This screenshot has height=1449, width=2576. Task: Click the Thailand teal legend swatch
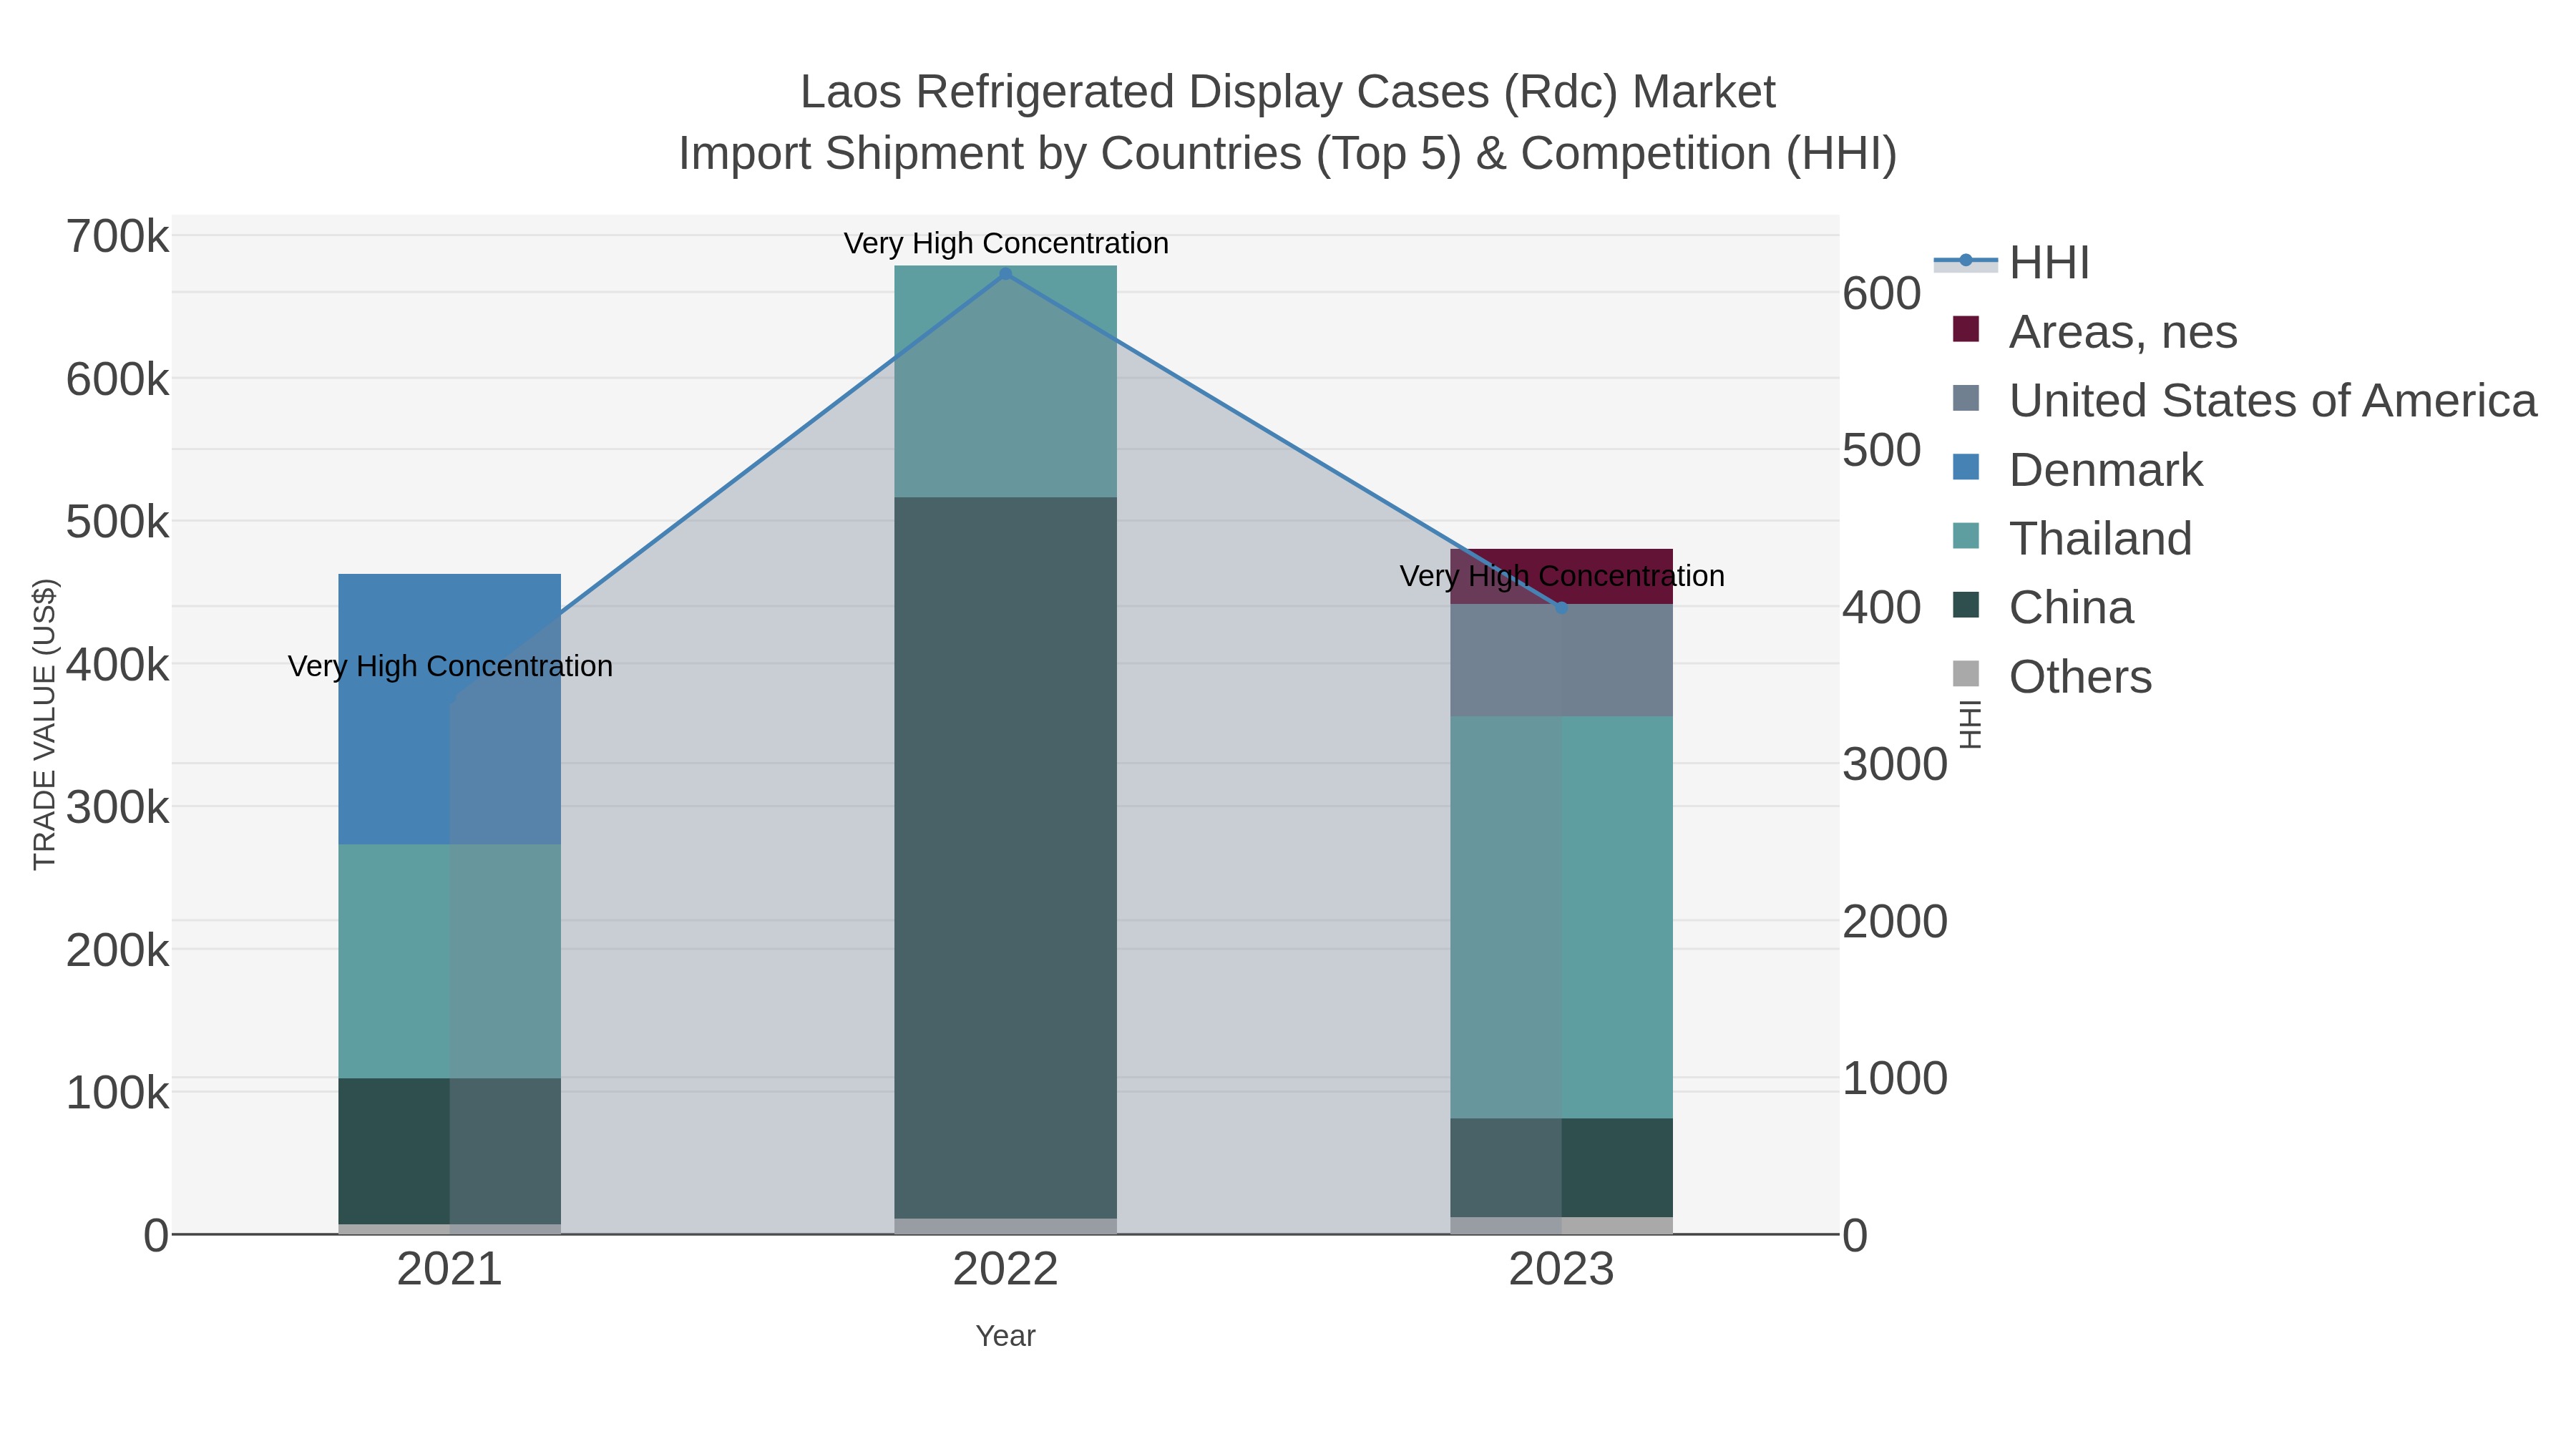coord(1966,536)
